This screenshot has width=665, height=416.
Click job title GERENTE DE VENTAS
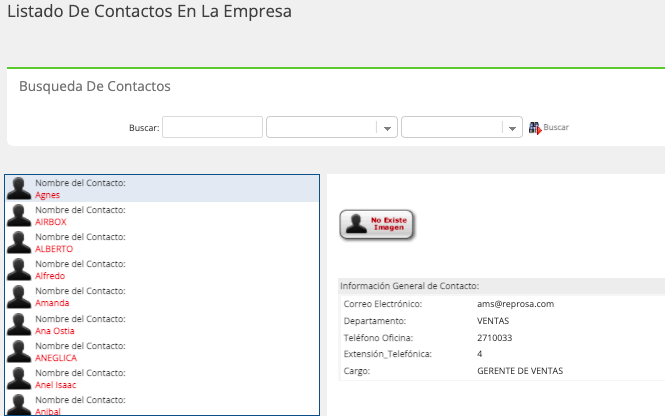point(520,371)
